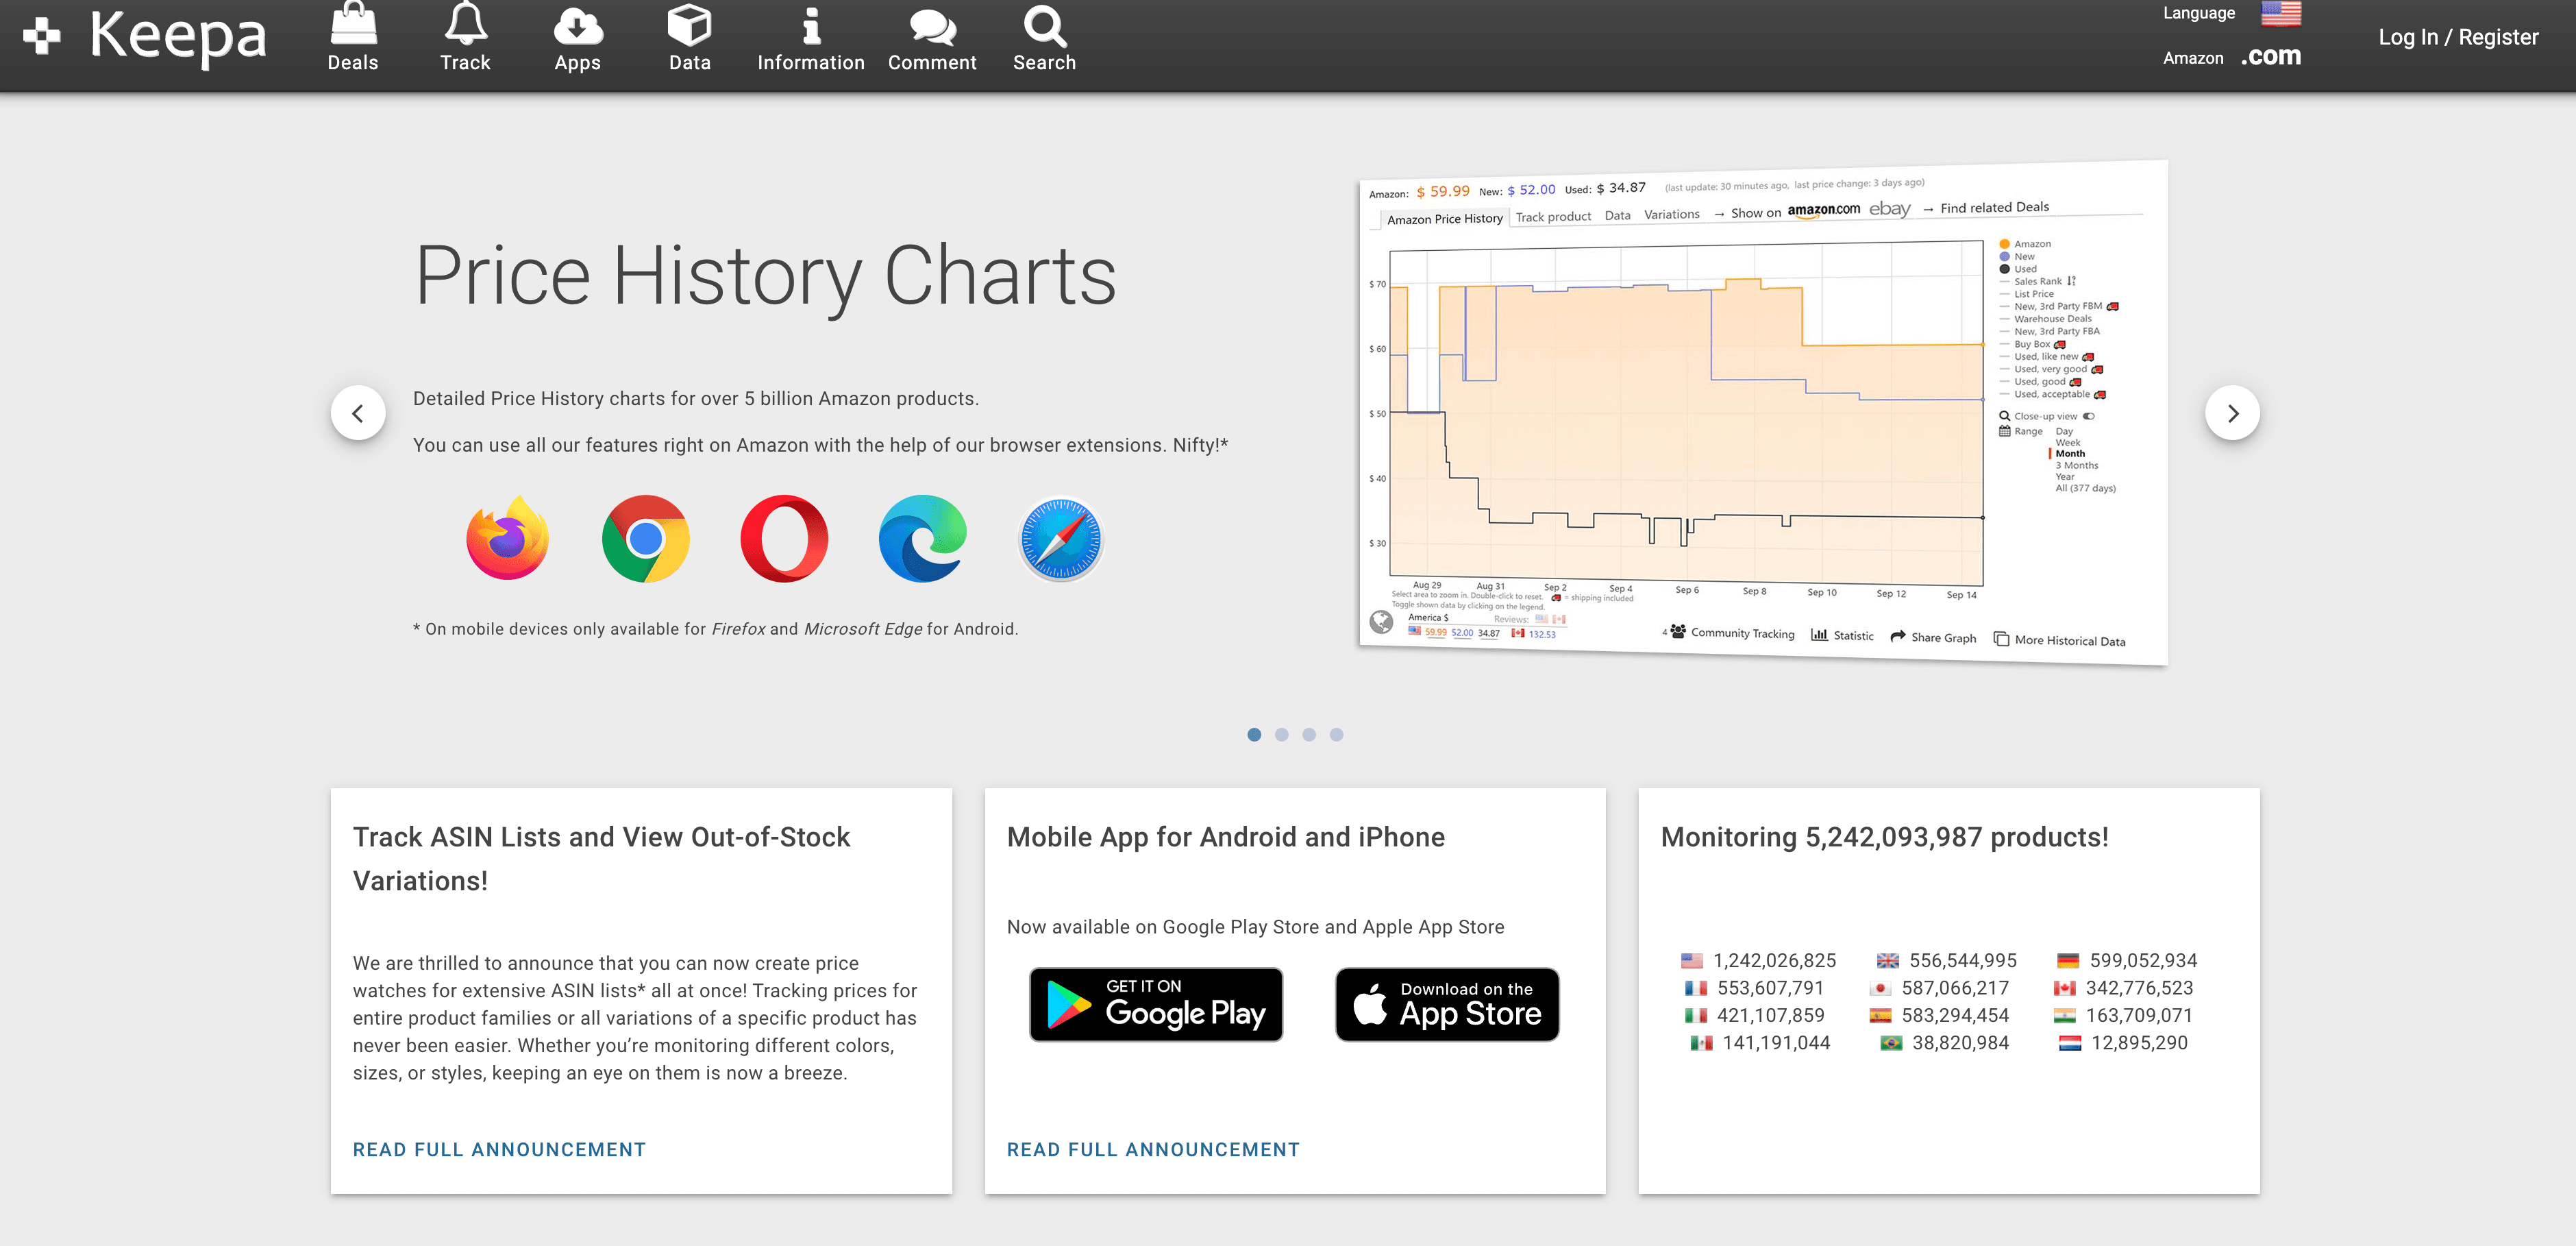Select the second carousel indicator dot

point(1281,735)
